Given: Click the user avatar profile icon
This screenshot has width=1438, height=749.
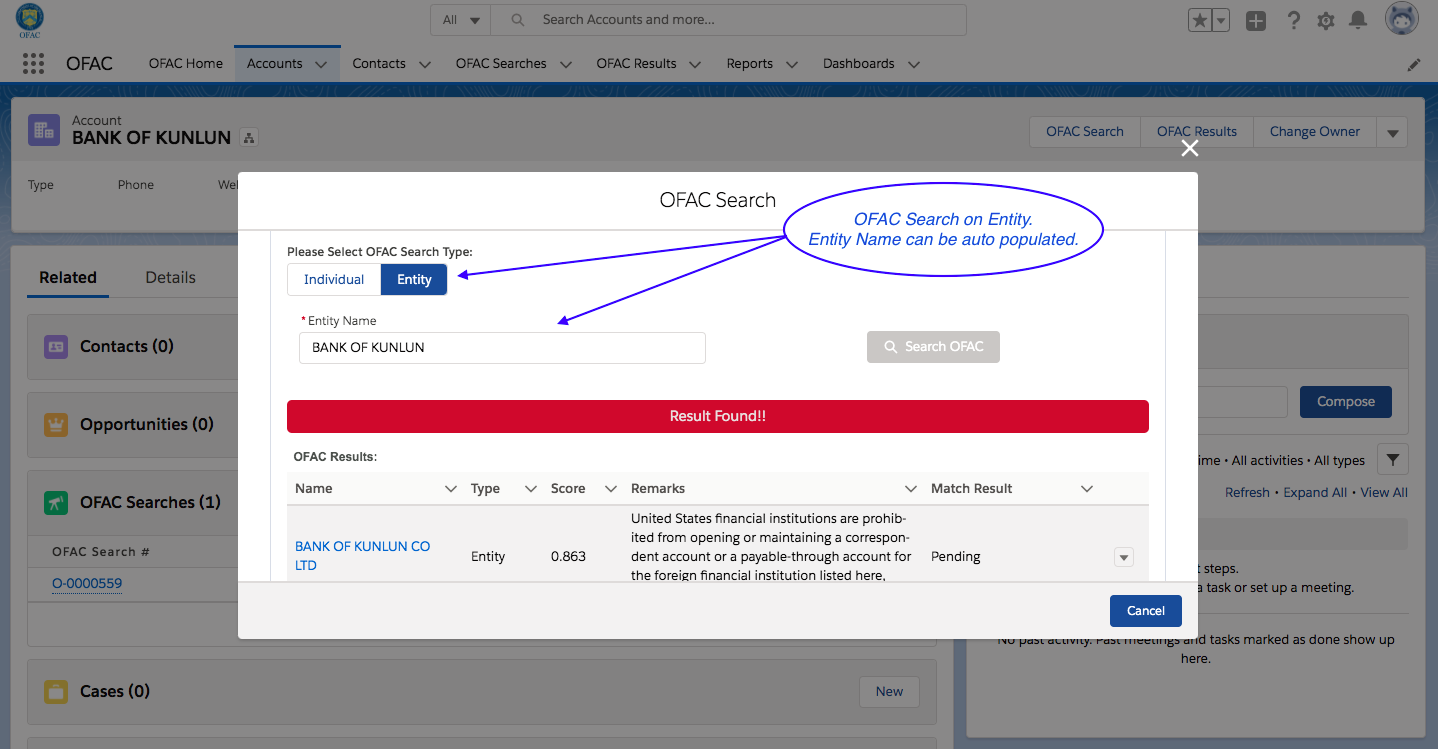Looking at the screenshot, I should pos(1402,19).
